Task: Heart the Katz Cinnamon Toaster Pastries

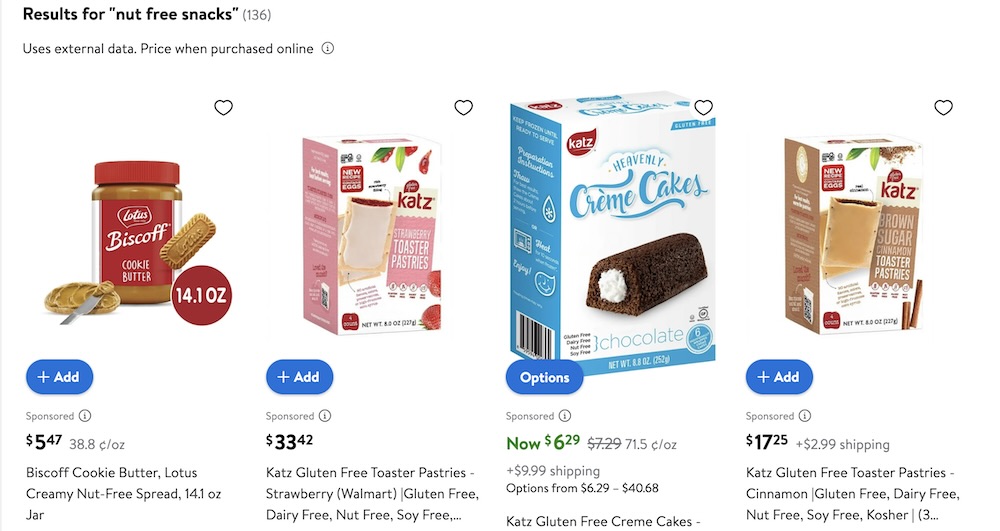Action: 943,108
